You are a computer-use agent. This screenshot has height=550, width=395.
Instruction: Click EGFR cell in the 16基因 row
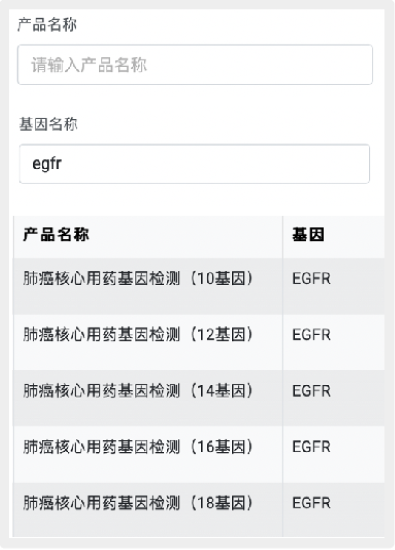tap(312, 447)
